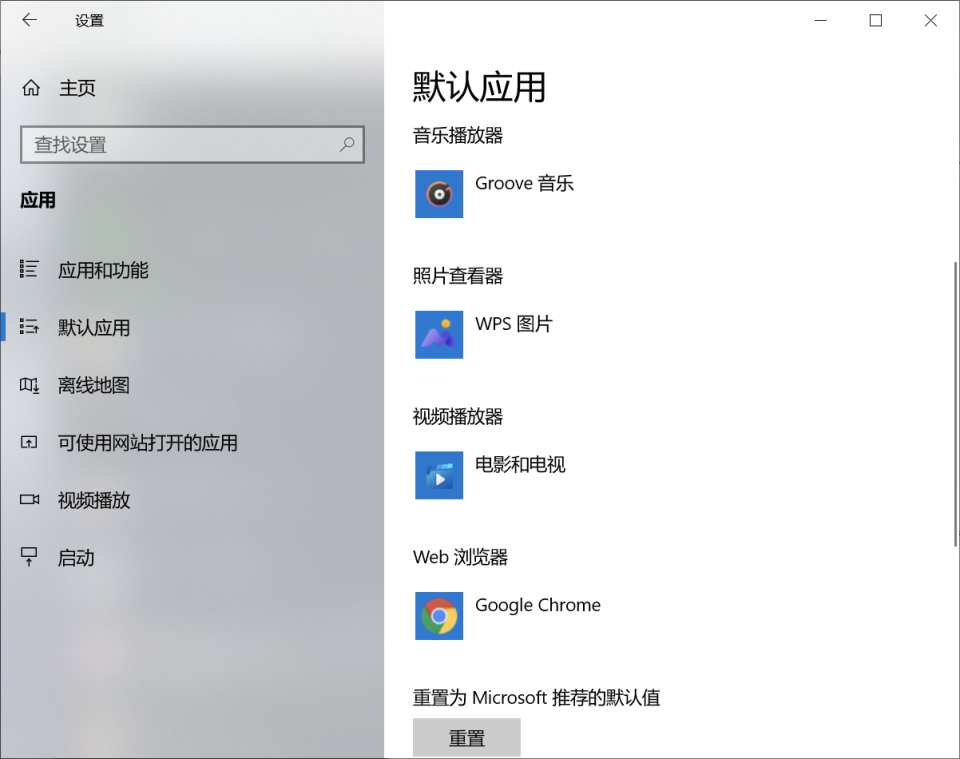Click the 应用 section heading in sidebar
This screenshot has width=960, height=759.
coord(38,200)
